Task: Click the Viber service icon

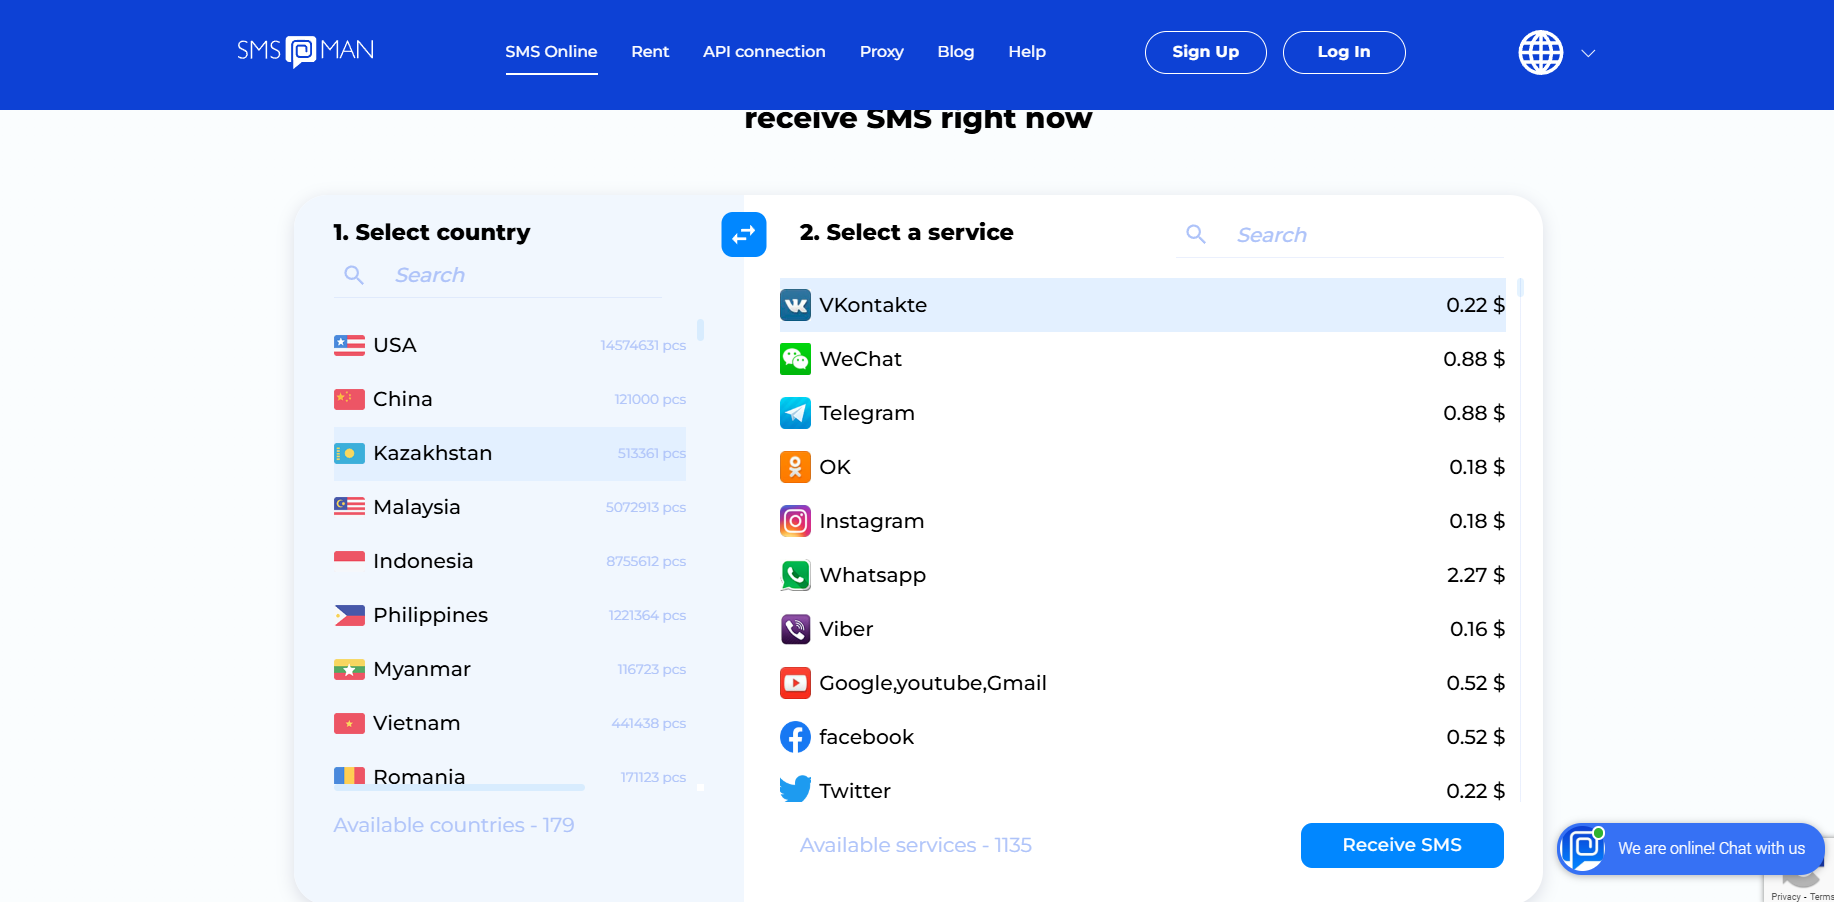Action: pyautogui.click(x=796, y=629)
